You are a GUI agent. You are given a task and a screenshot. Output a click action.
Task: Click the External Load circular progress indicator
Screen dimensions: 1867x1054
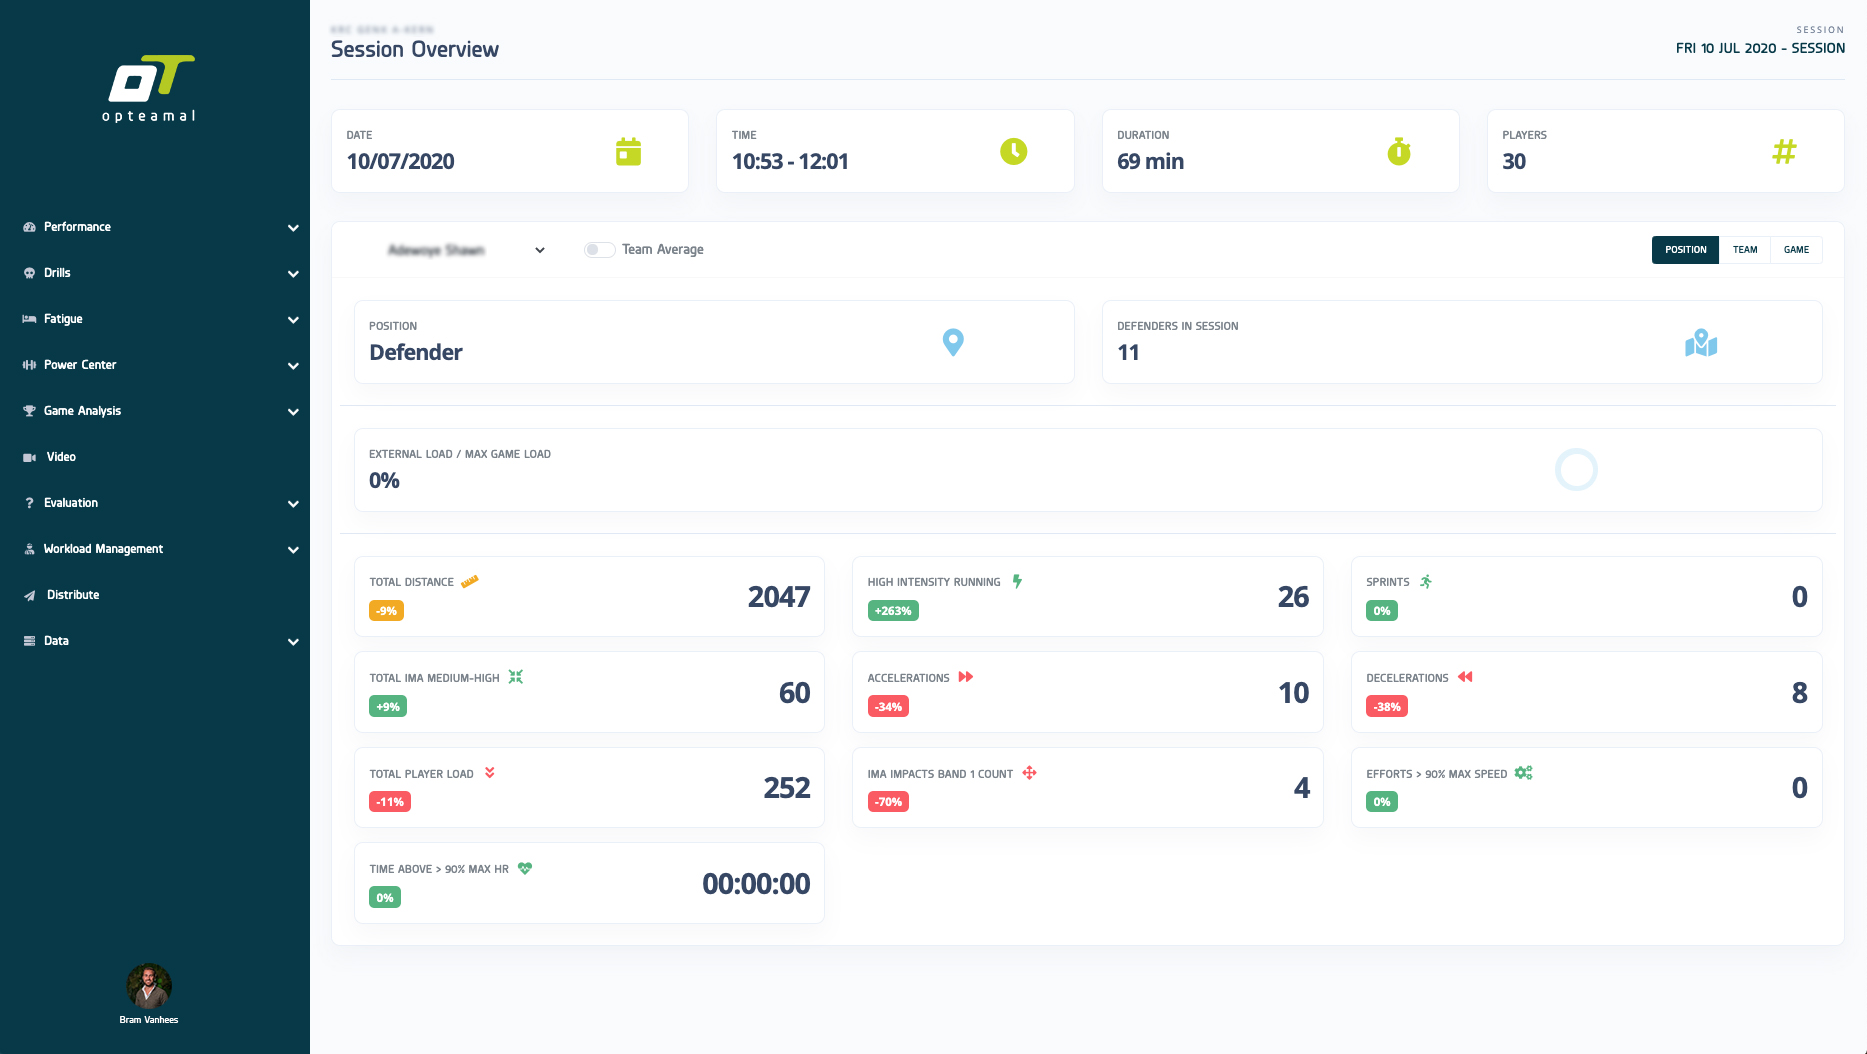1576,470
